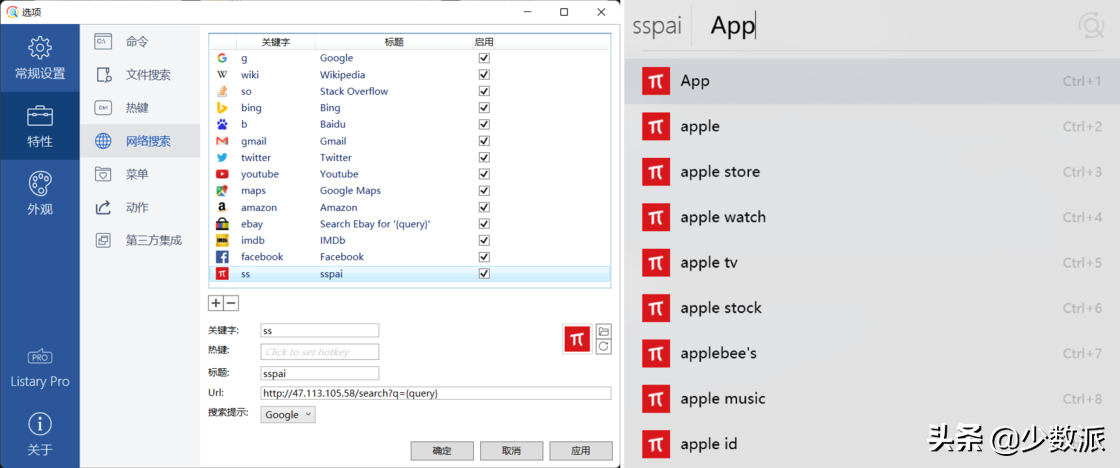Select 'apple stock' suggestion in Listary
Viewport: 1120px width, 468px height.
872,308
